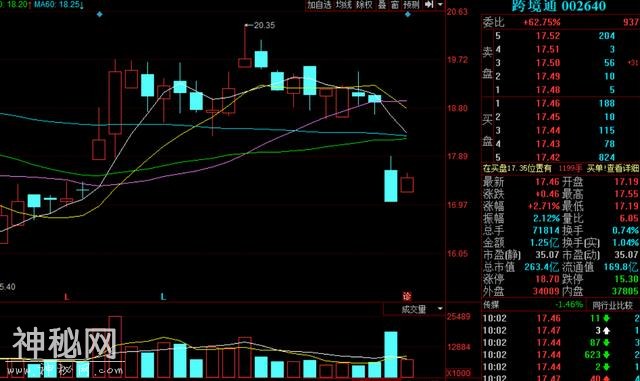
Task: Click the arrow-to-bar icon in chart toolbar
Action: (429, 4)
